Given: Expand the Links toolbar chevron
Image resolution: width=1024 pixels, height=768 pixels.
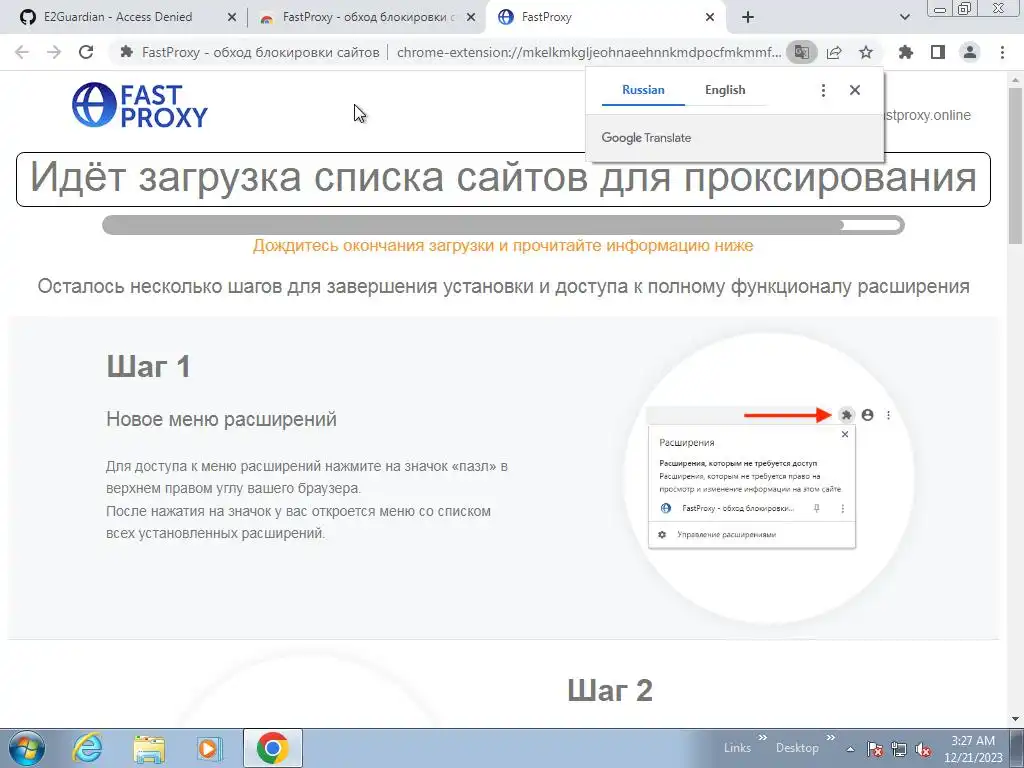Looking at the screenshot, I should coord(762,738).
